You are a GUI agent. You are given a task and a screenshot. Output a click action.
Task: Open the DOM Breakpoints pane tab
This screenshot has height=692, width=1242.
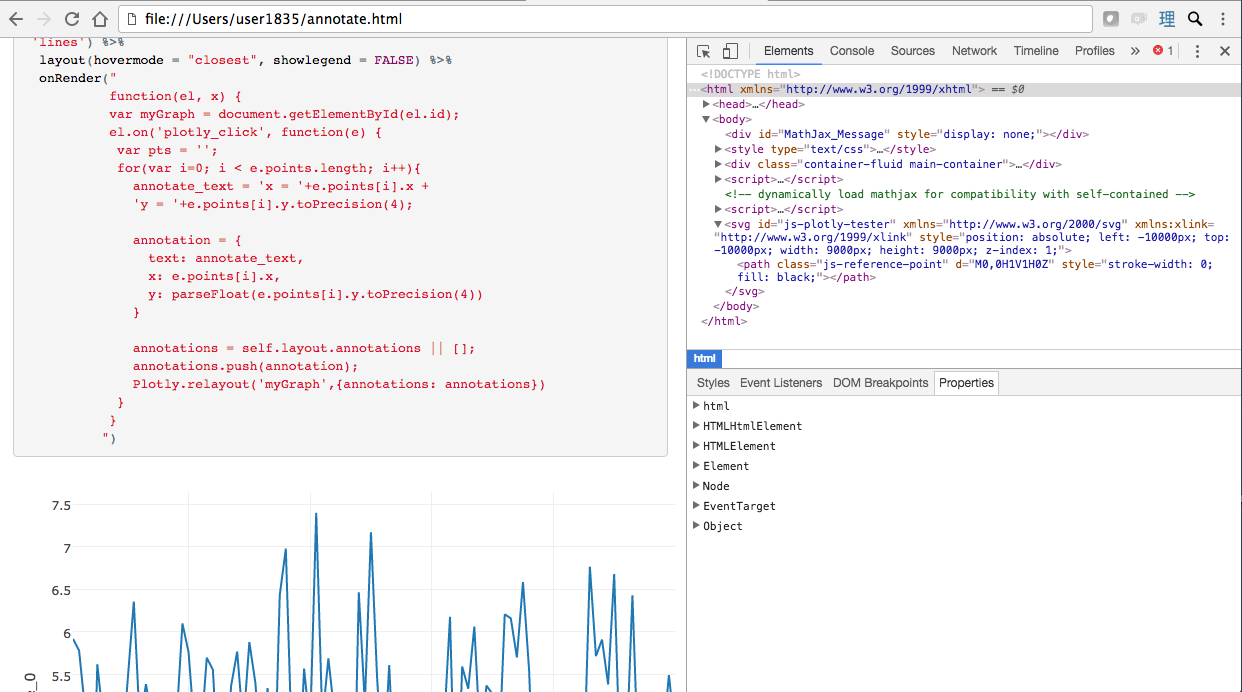pos(880,382)
